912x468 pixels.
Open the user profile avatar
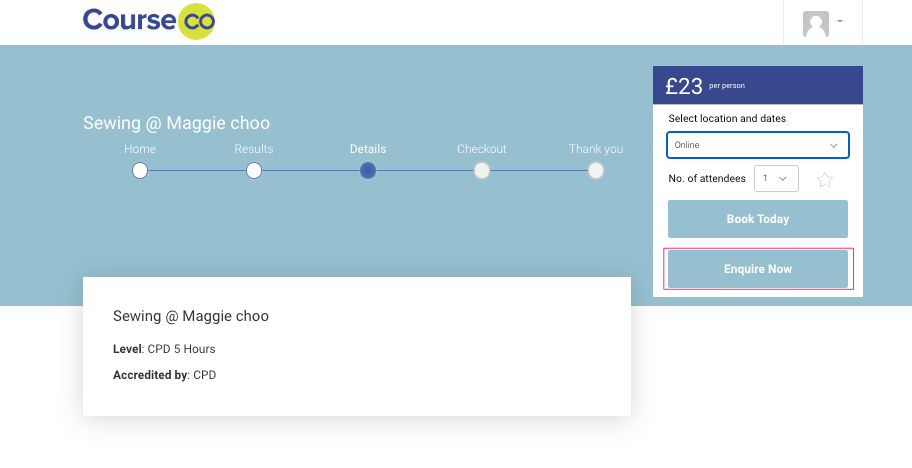(x=816, y=23)
